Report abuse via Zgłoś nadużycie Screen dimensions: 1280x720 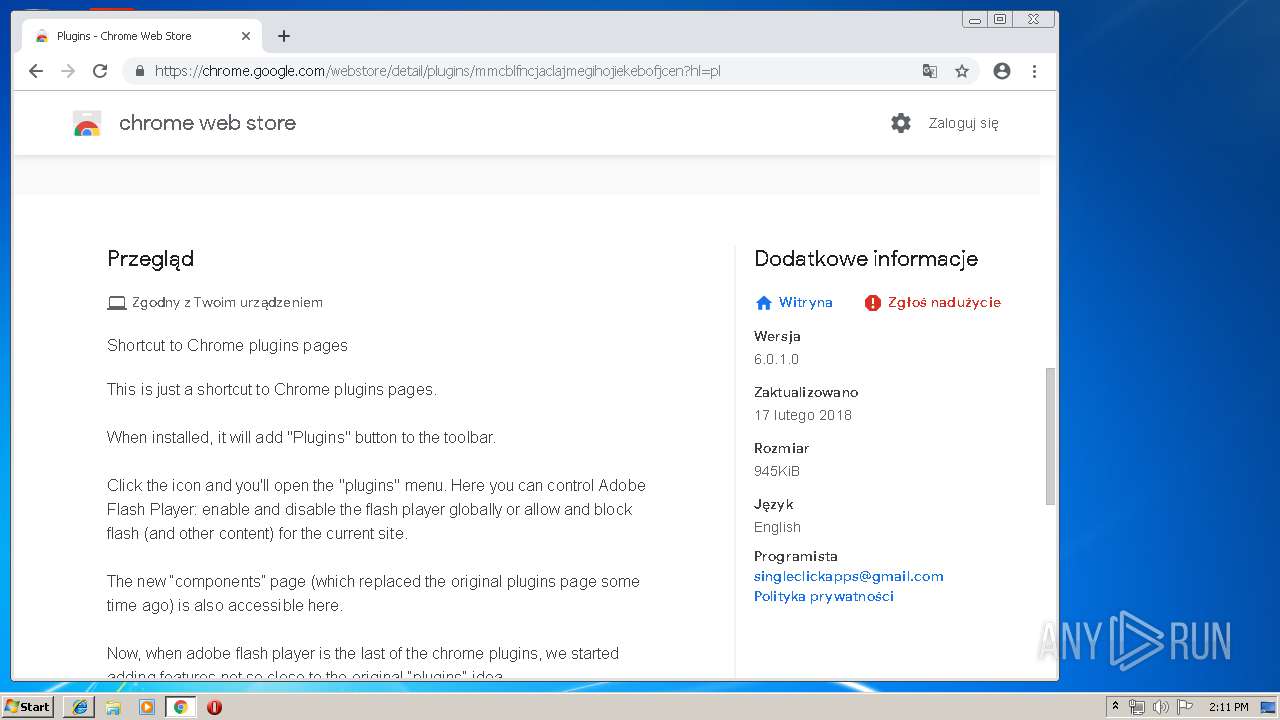coord(944,302)
